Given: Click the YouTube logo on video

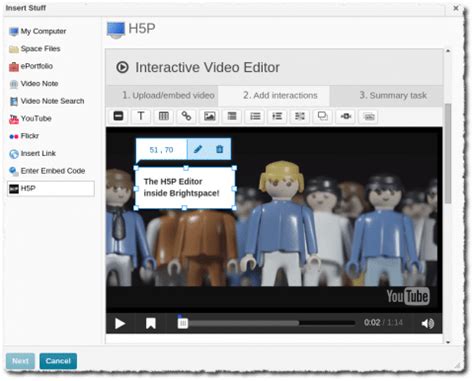Looking at the screenshot, I should (x=408, y=296).
